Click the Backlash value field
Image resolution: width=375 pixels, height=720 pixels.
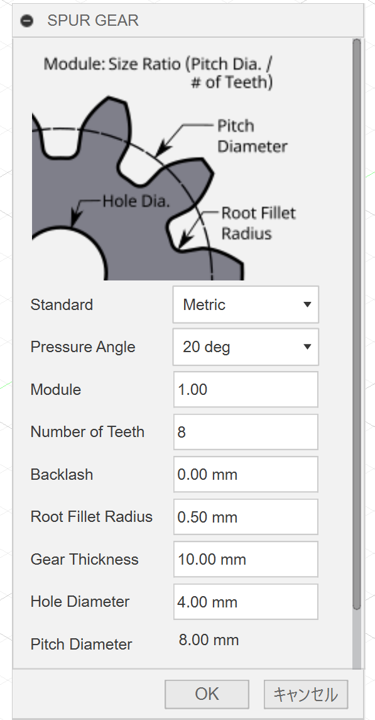246,474
